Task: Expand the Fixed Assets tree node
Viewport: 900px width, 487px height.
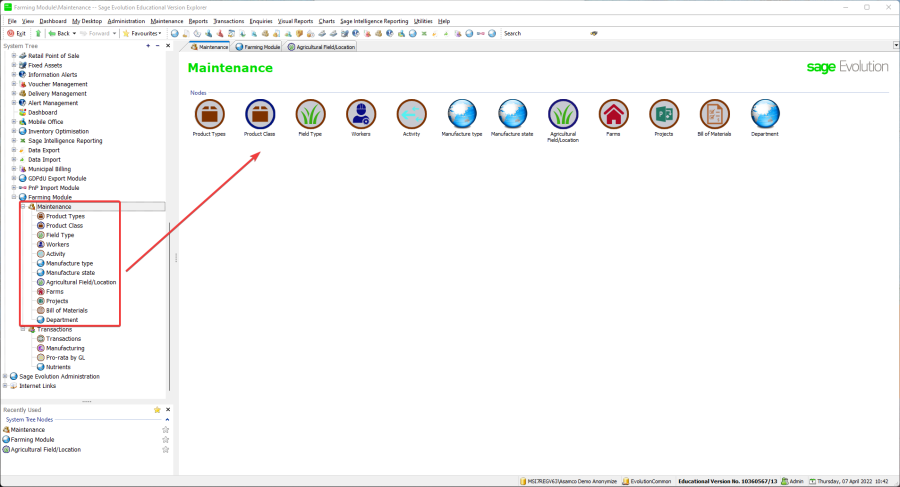Action: [14, 65]
